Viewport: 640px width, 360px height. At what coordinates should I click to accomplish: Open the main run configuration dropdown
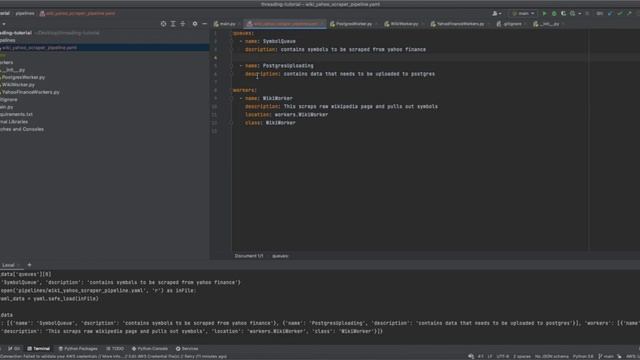(x=523, y=13)
